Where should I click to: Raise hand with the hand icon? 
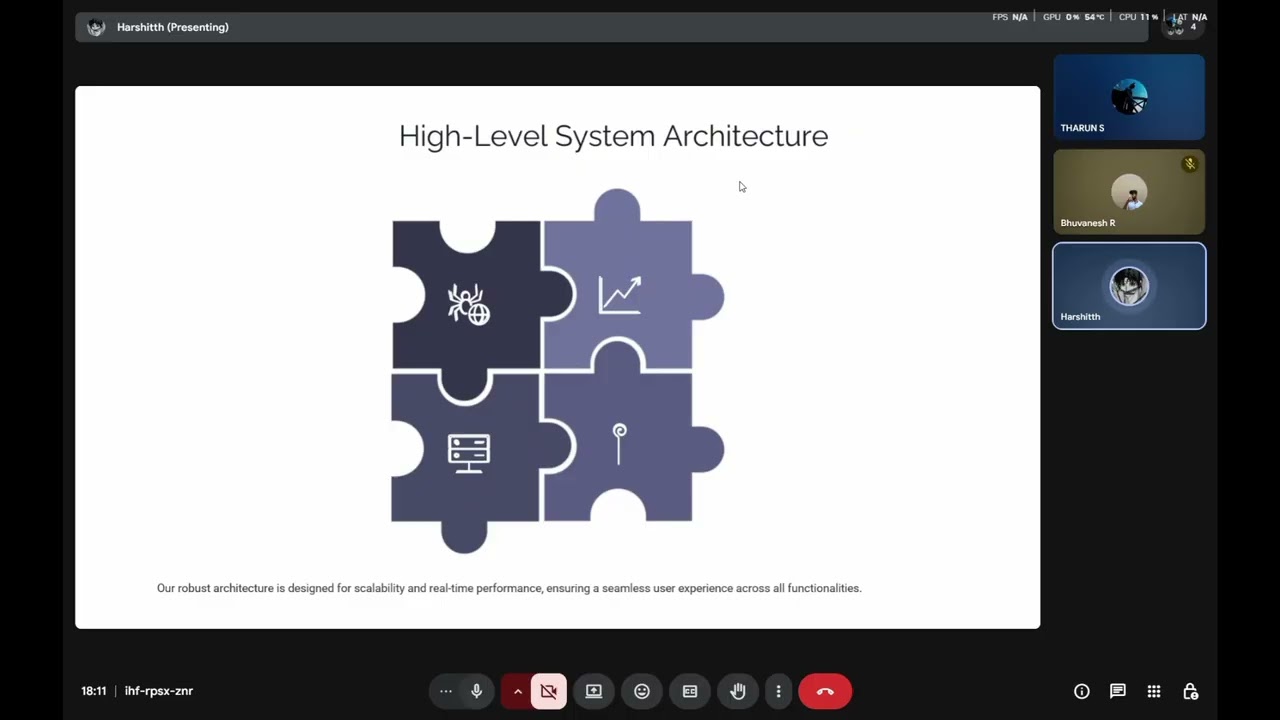click(738, 691)
